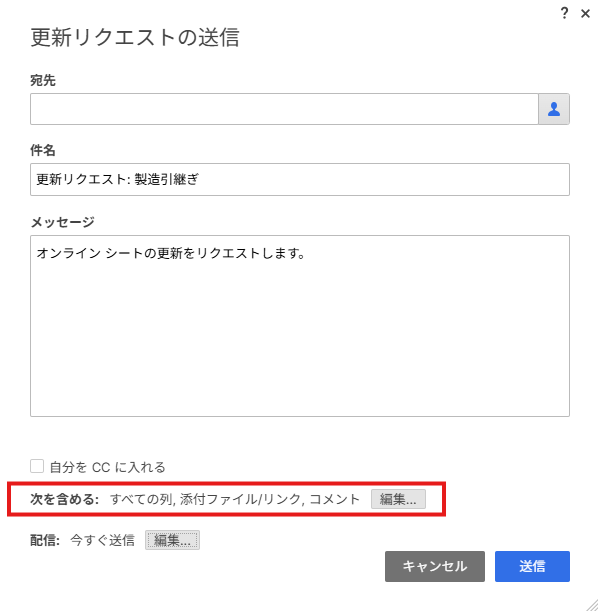Open help via the question mark icon

564,13
